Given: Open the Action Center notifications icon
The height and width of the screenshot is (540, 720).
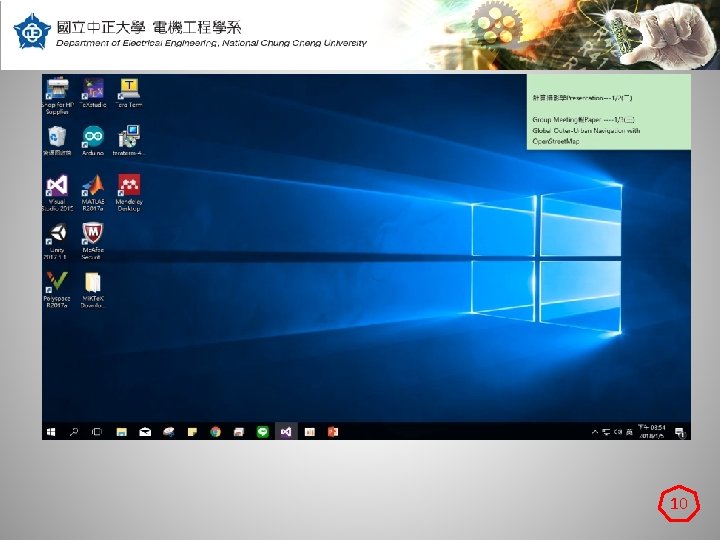Looking at the screenshot, I should pos(680,432).
